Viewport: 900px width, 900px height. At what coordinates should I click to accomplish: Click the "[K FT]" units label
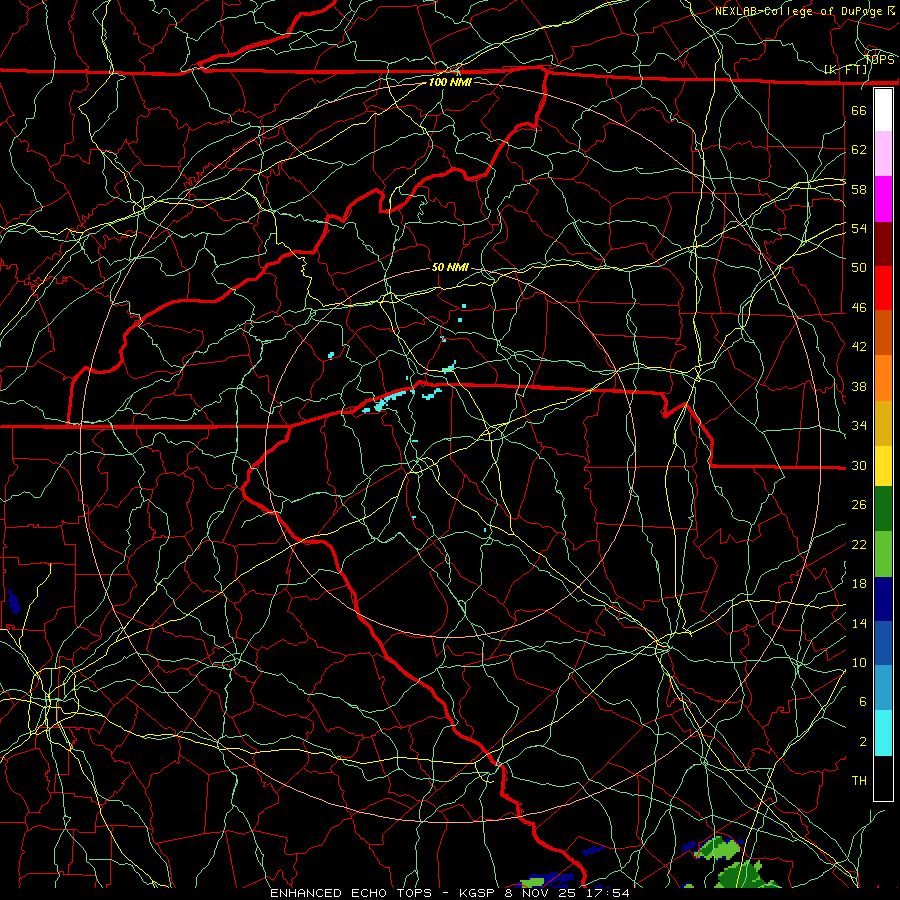click(x=845, y=69)
